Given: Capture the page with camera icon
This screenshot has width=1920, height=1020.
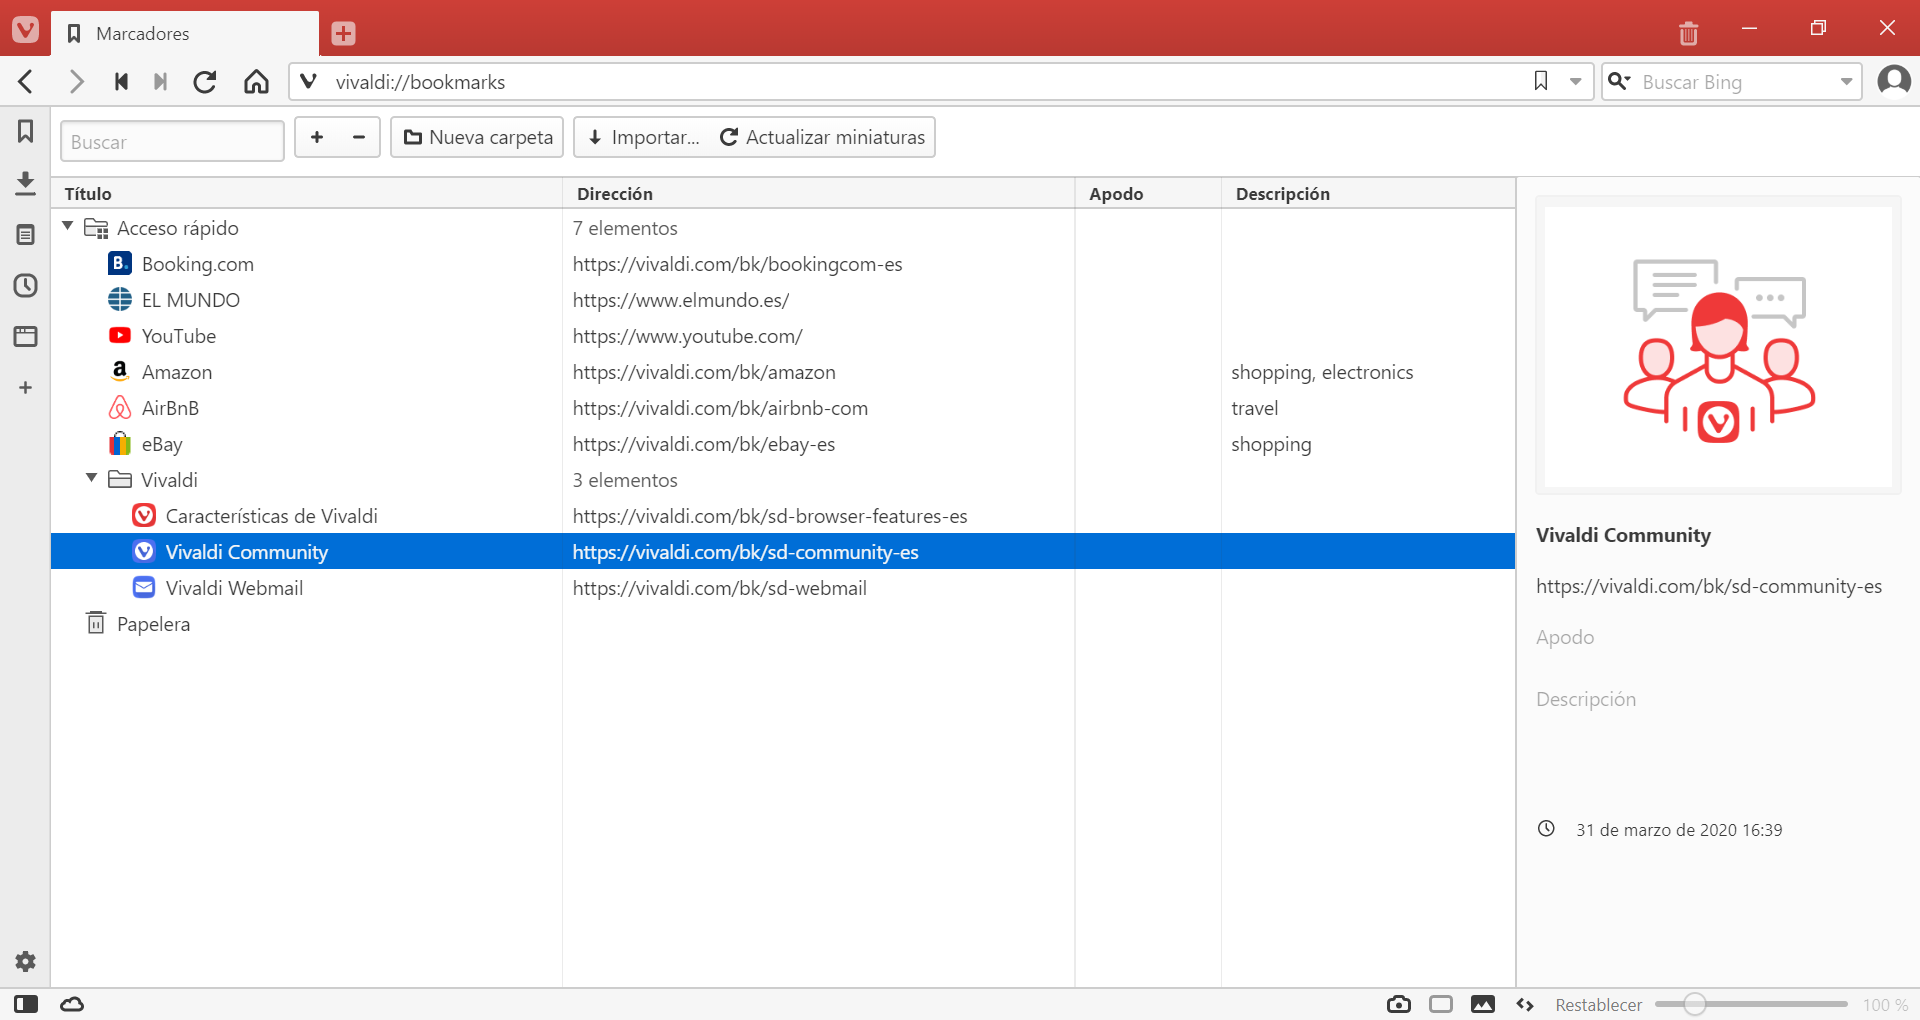Looking at the screenshot, I should tap(1399, 1004).
